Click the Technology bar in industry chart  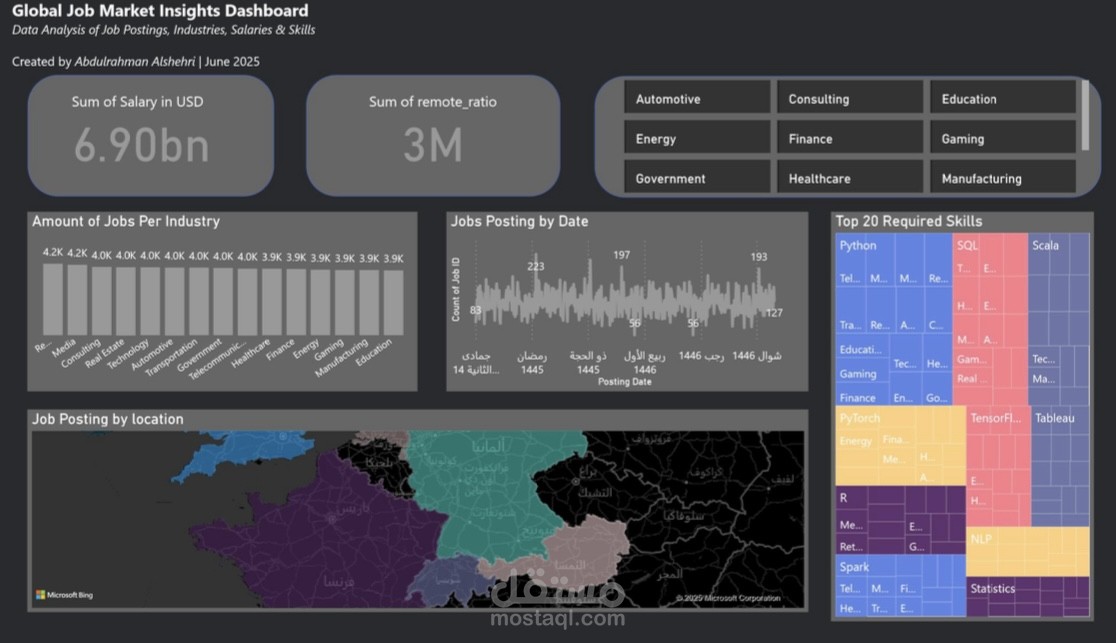point(150,301)
